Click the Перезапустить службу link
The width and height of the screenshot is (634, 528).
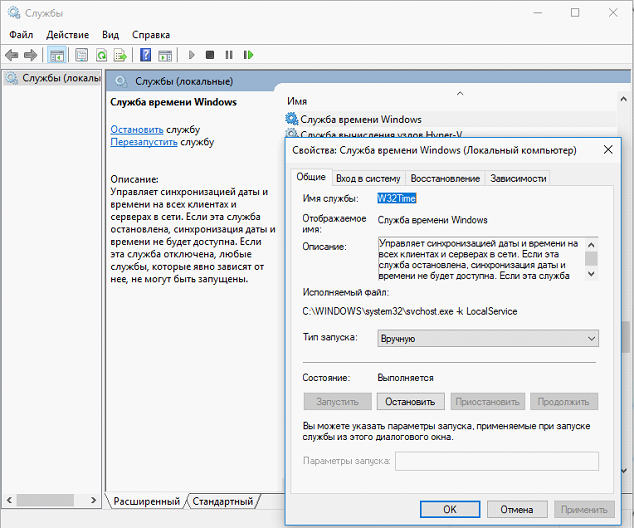point(144,142)
